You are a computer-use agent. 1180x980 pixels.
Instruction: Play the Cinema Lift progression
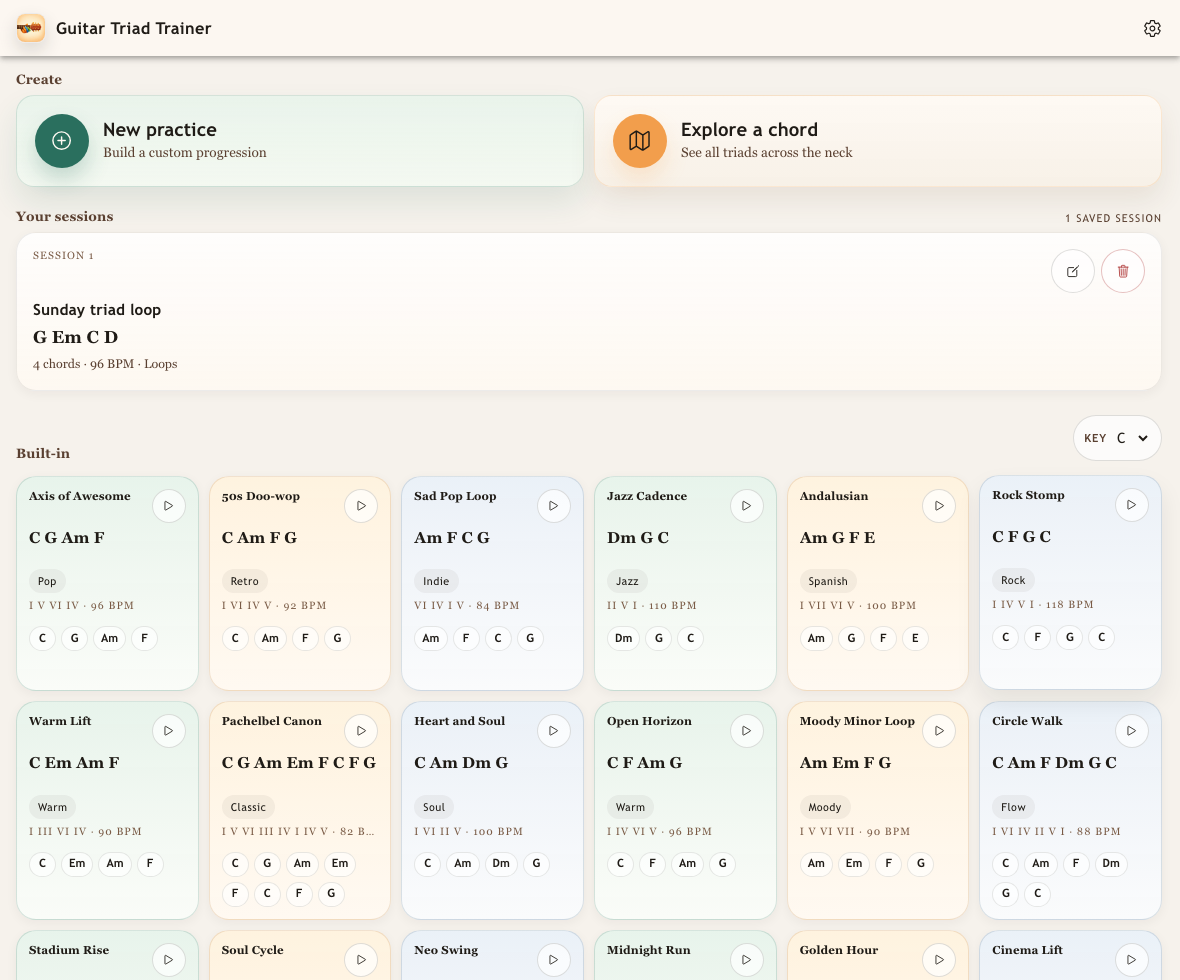point(1132,960)
